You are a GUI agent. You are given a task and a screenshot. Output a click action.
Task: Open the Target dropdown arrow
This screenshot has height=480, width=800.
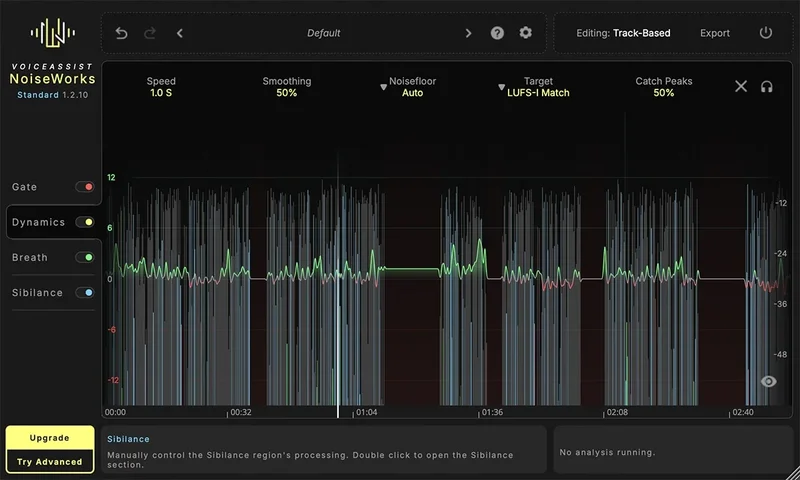click(x=501, y=87)
